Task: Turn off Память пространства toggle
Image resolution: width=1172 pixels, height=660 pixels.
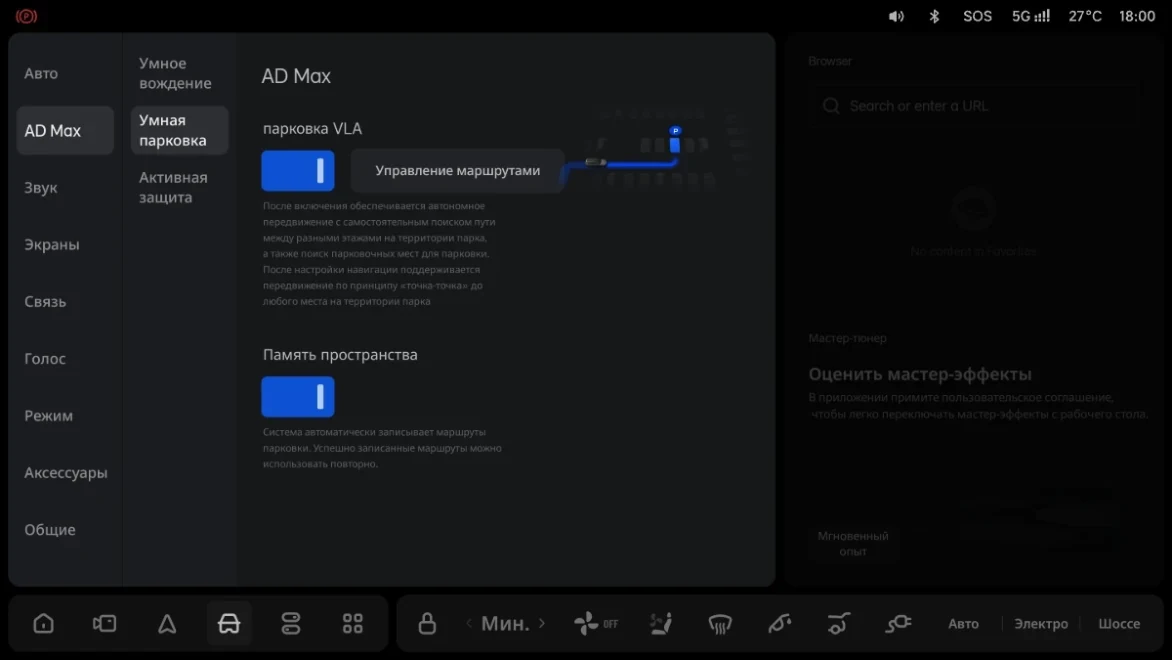Action: pos(297,396)
